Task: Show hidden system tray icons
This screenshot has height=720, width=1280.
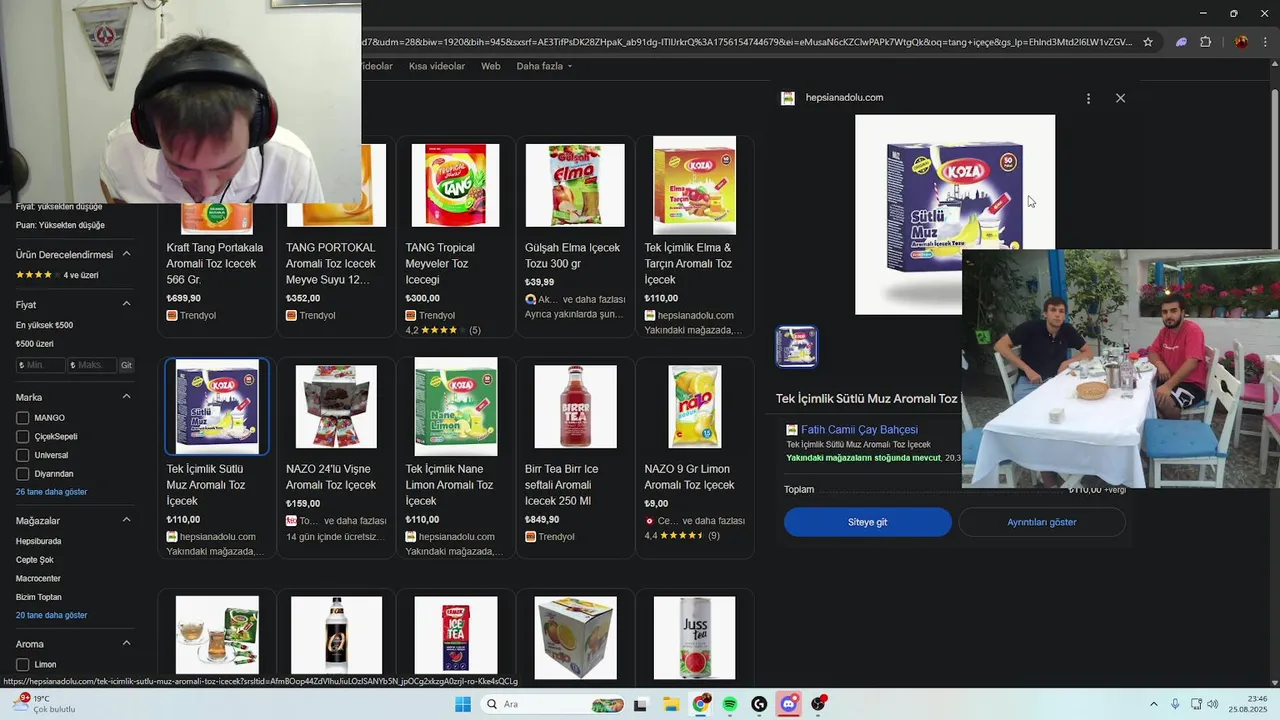Action: (1153, 704)
